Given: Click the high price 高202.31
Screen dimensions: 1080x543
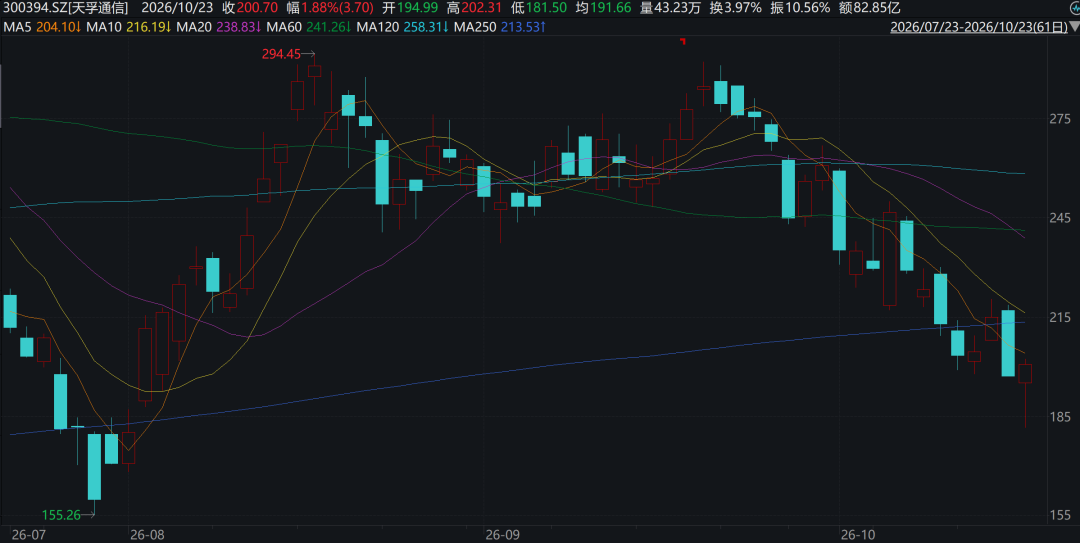Looking at the screenshot, I should (474, 8).
